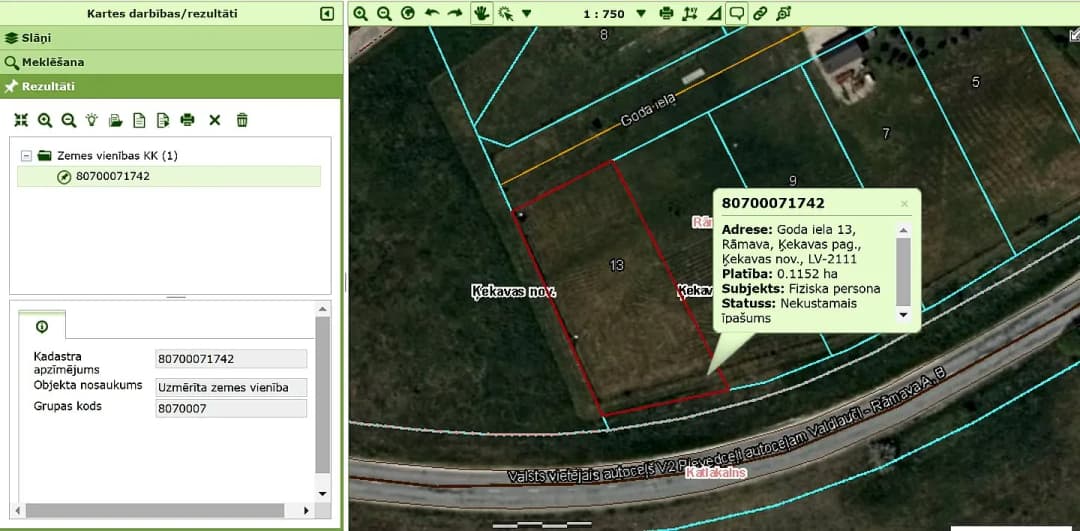Zoom to all results extent icon

[21, 121]
